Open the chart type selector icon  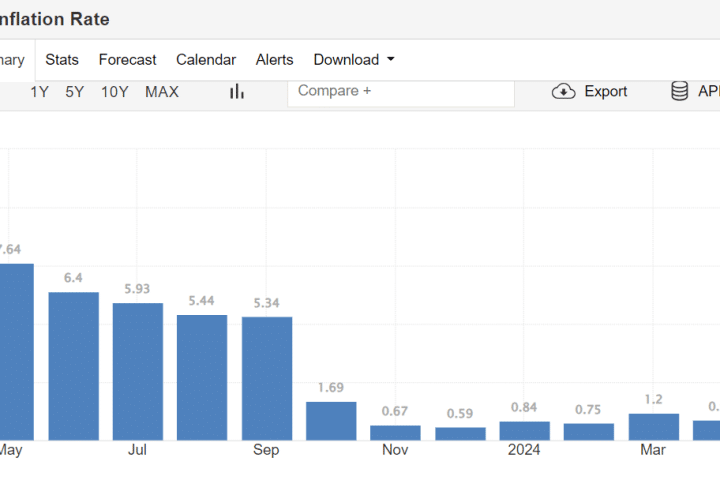point(237,92)
